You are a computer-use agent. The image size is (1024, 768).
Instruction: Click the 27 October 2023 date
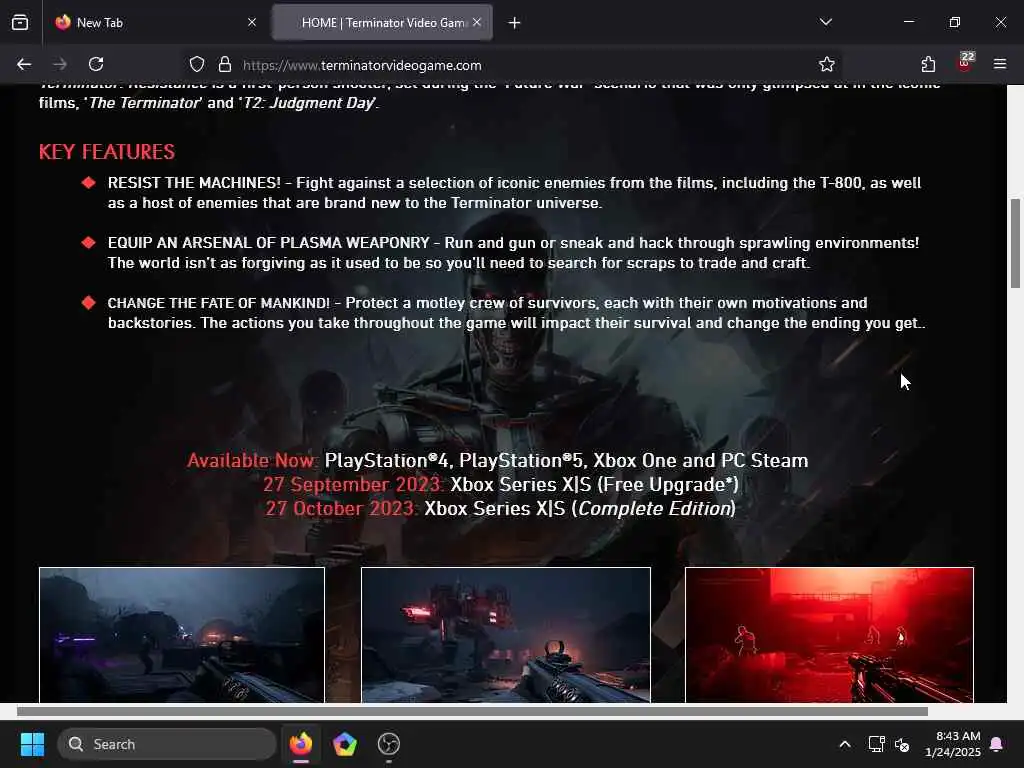tap(341, 509)
